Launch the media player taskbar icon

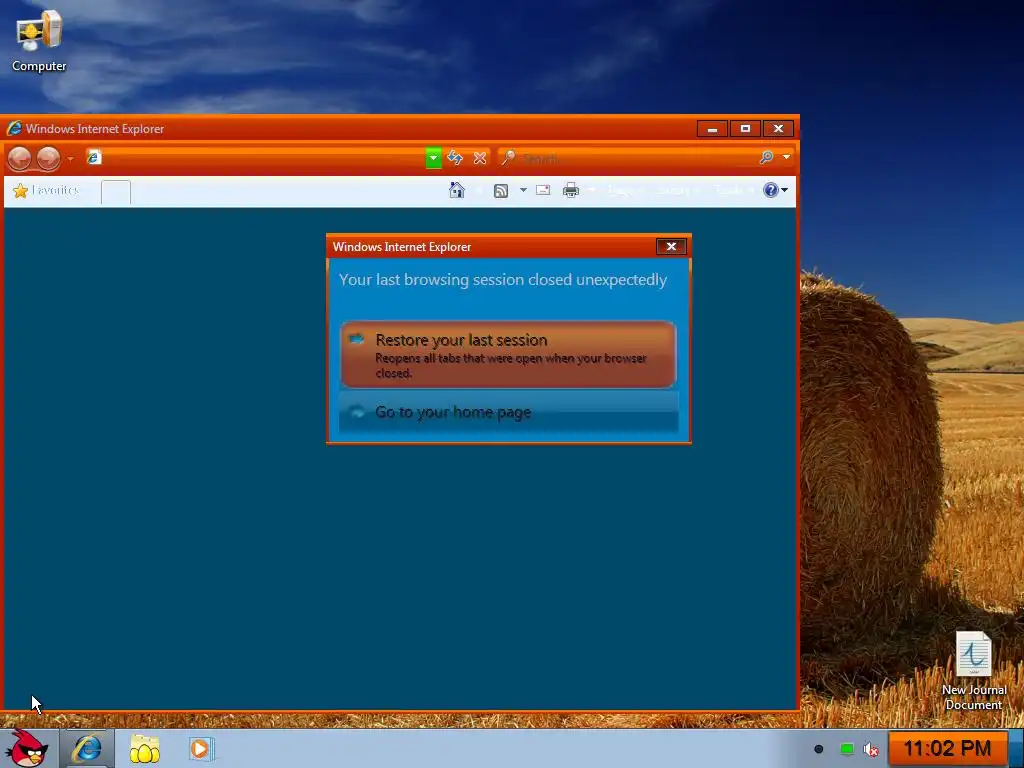coord(200,748)
